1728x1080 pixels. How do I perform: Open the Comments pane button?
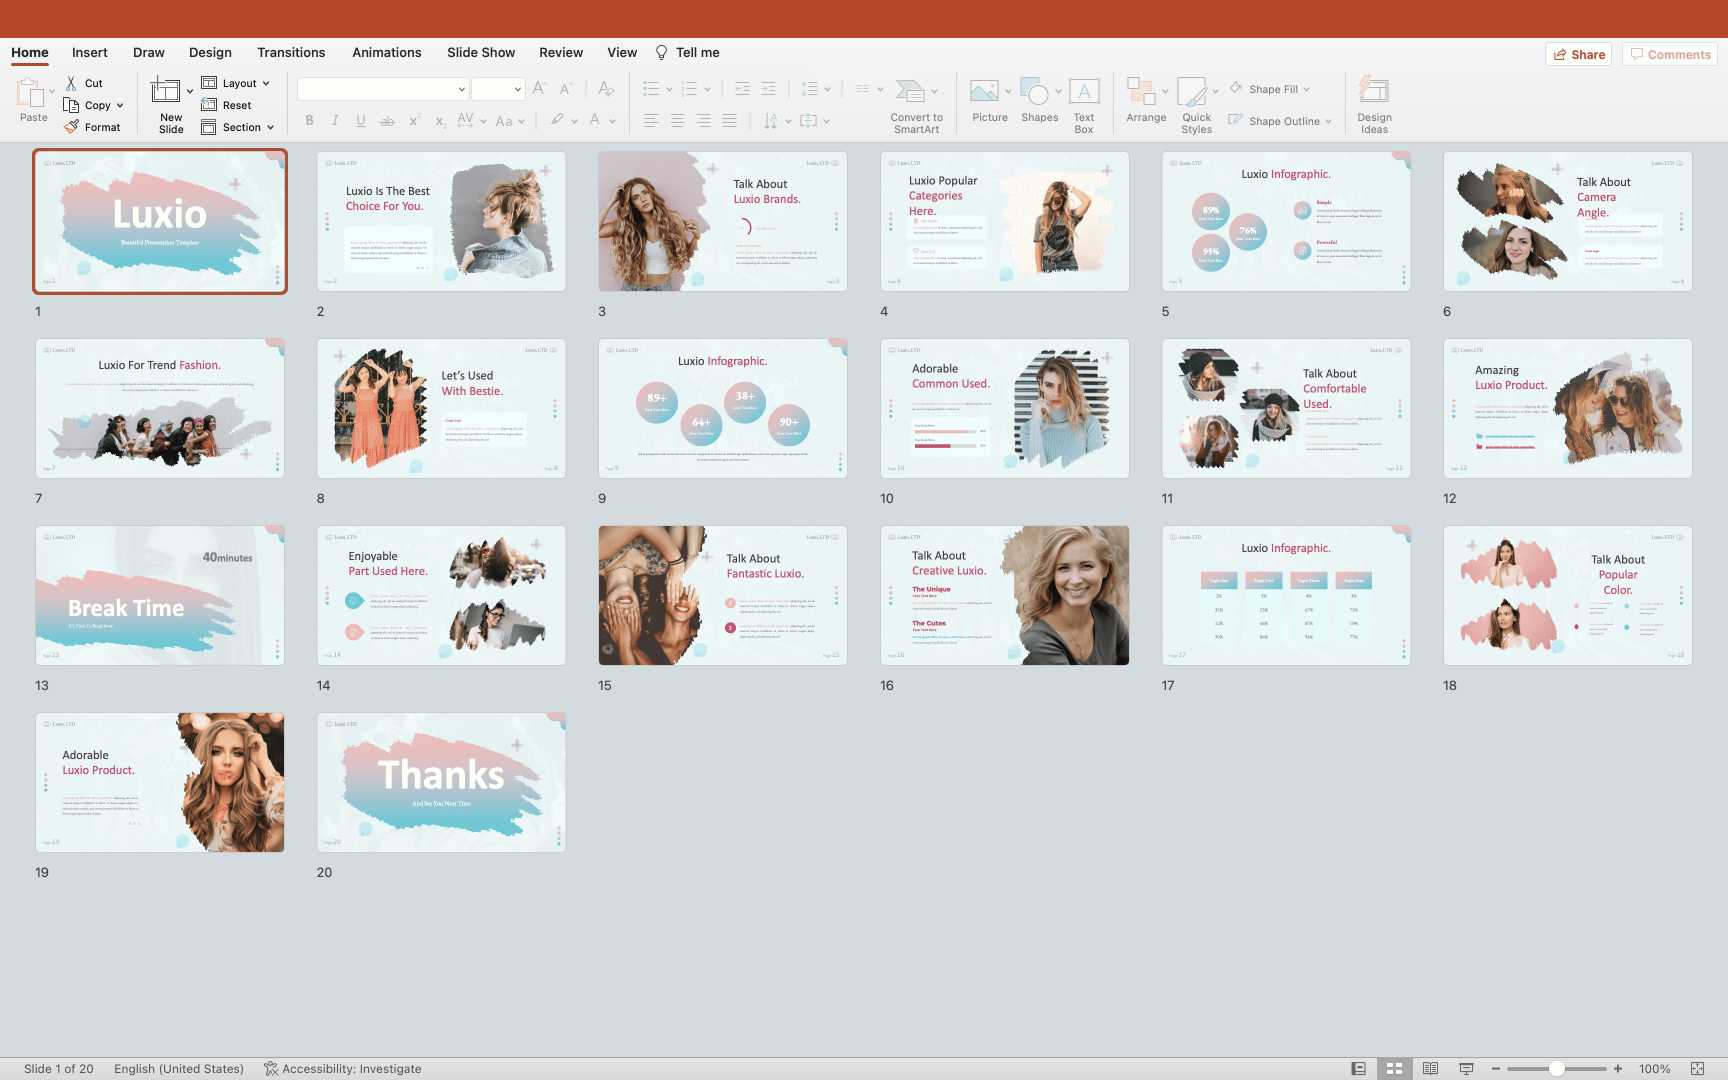click(1670, 55)
